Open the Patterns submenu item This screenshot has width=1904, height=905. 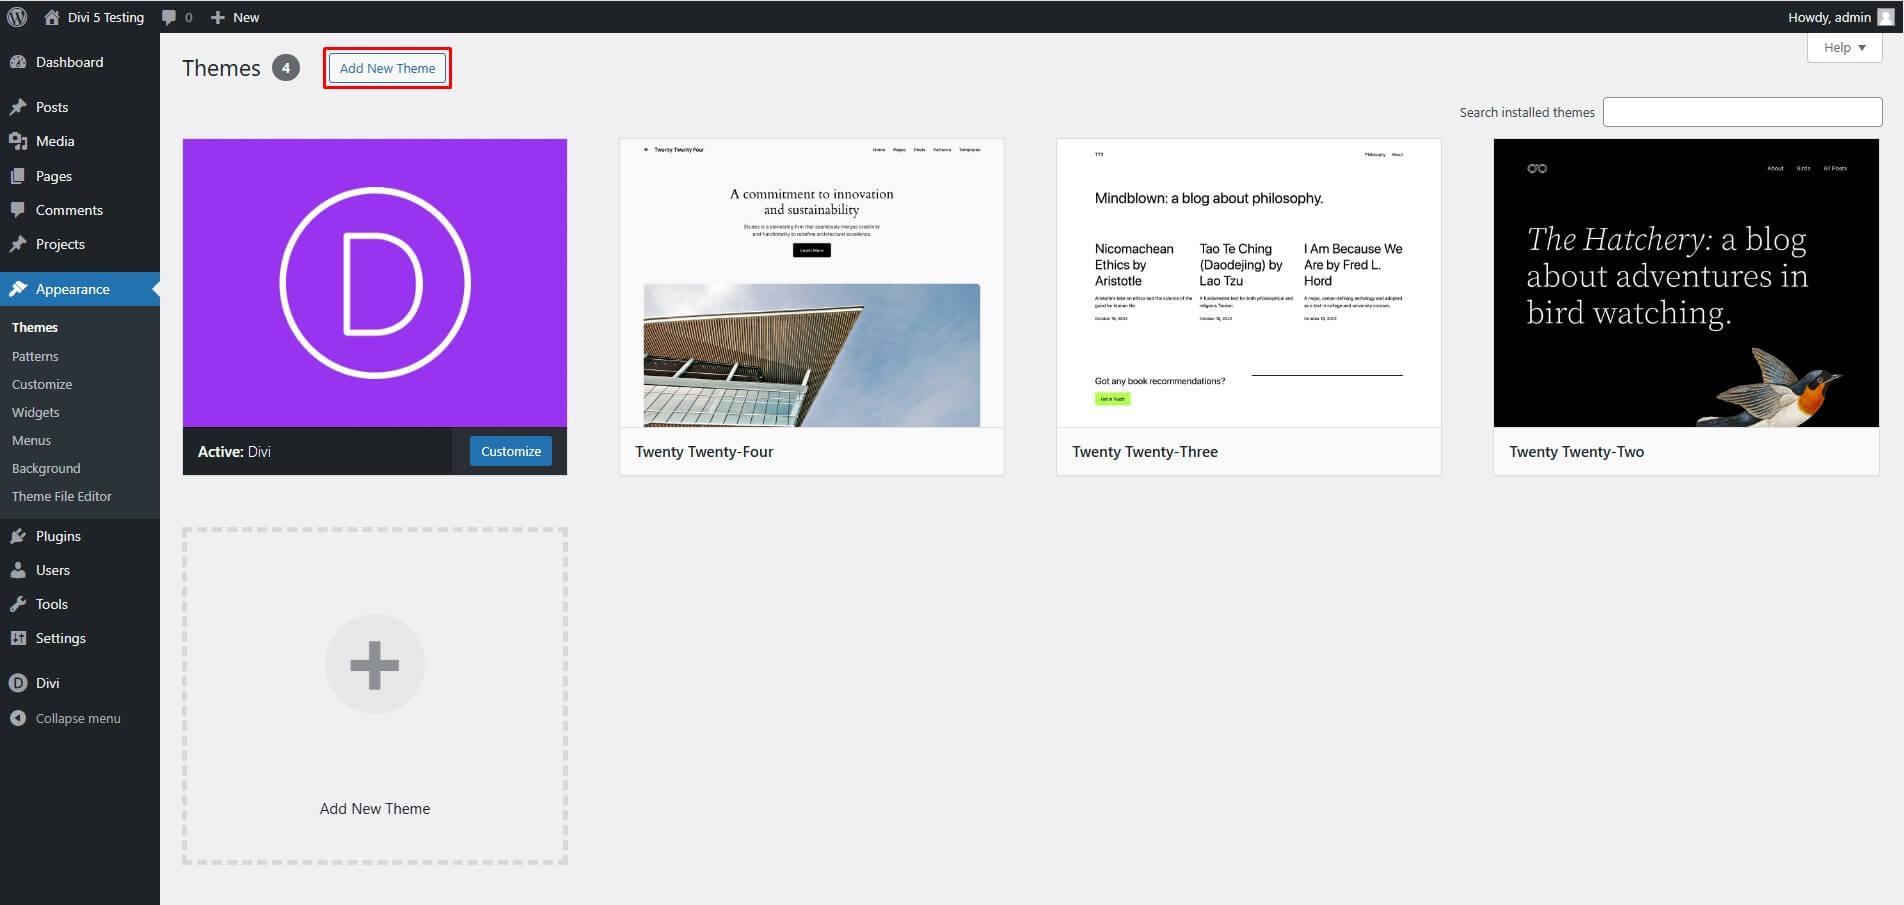click(35, 356)
